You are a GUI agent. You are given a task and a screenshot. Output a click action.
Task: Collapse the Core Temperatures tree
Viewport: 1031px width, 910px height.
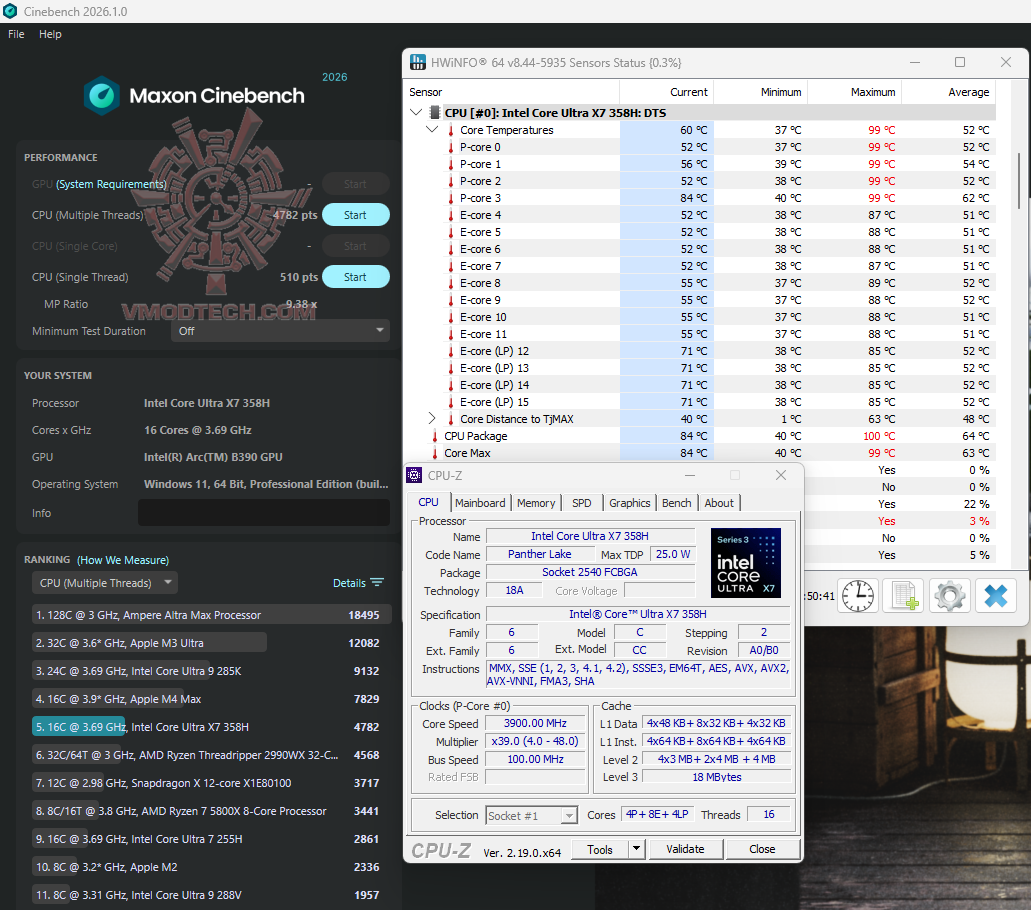pyautogui.click(x=431, y=130)
